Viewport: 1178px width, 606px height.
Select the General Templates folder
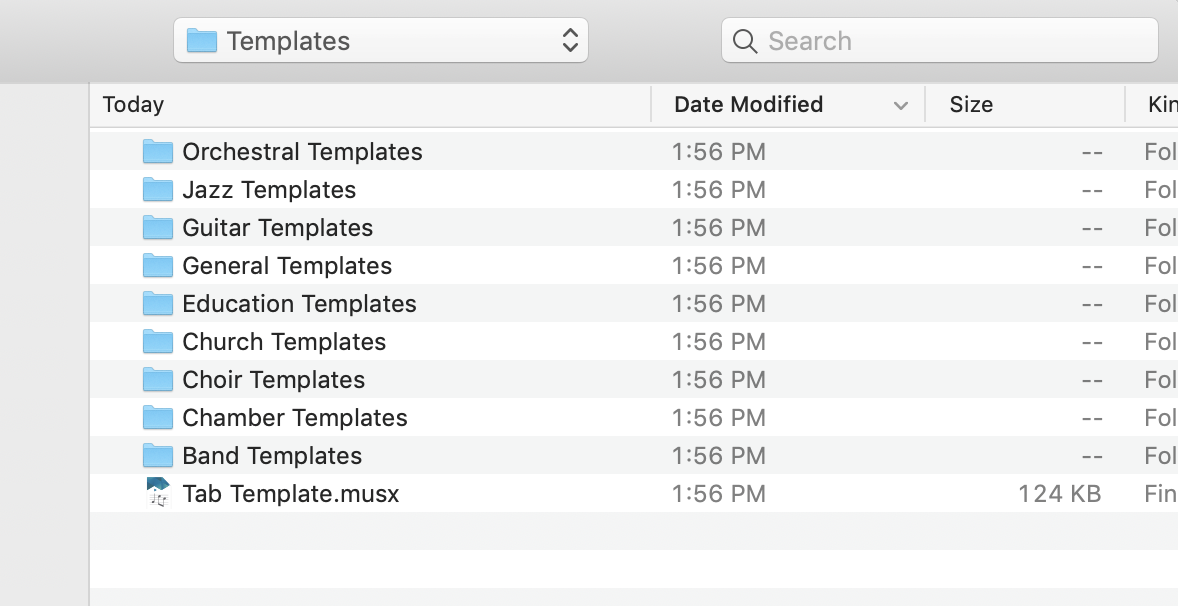click(287, 266)
